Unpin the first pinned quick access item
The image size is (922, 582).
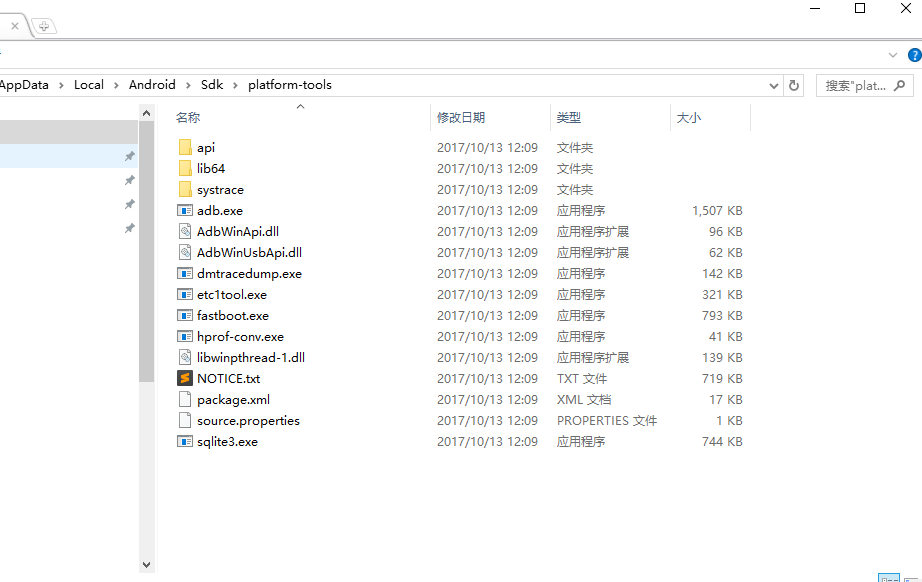[129, 156]
